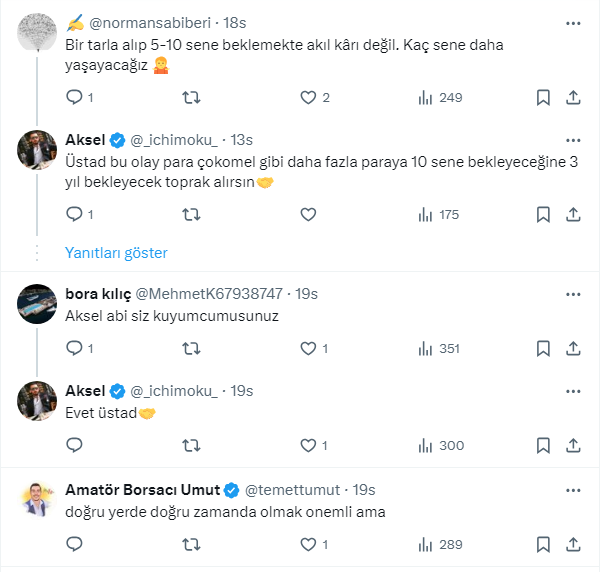Click bora kılıç's avatar image
The image size is (616, 572).
pos(37,304)
